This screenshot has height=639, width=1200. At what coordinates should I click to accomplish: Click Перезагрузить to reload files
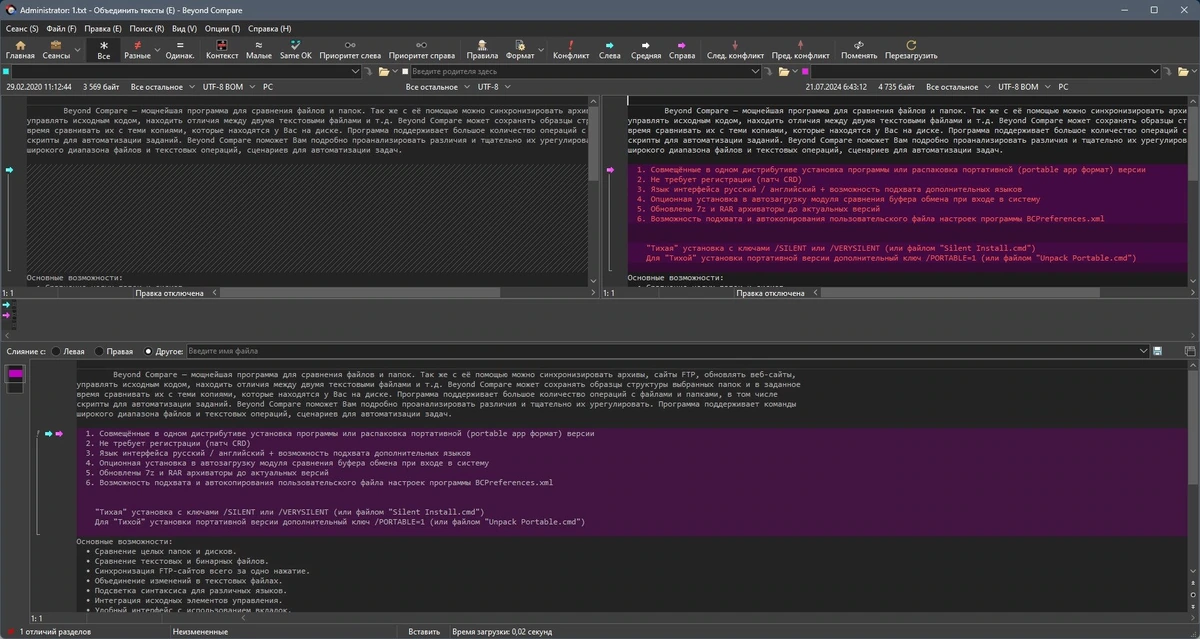point(911,50)
